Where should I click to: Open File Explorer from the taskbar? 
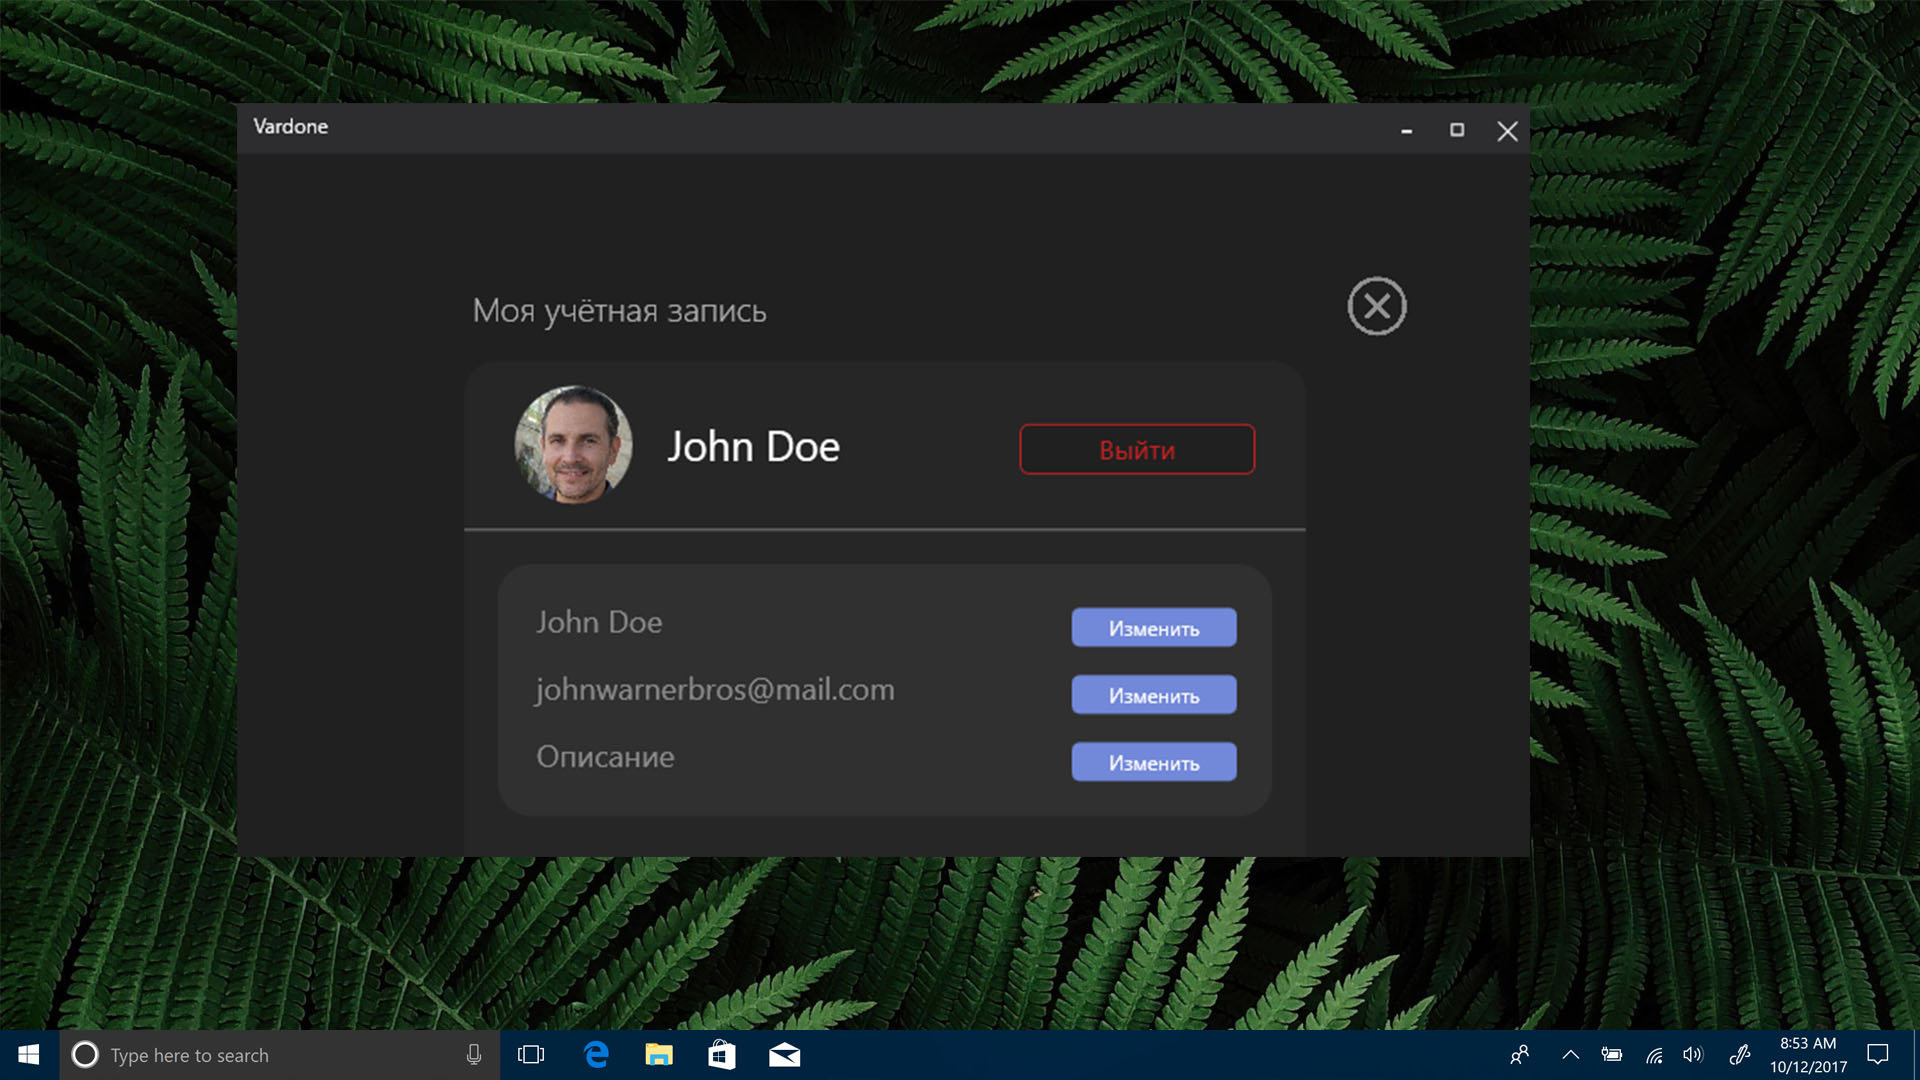click(x=659, y=1055)
